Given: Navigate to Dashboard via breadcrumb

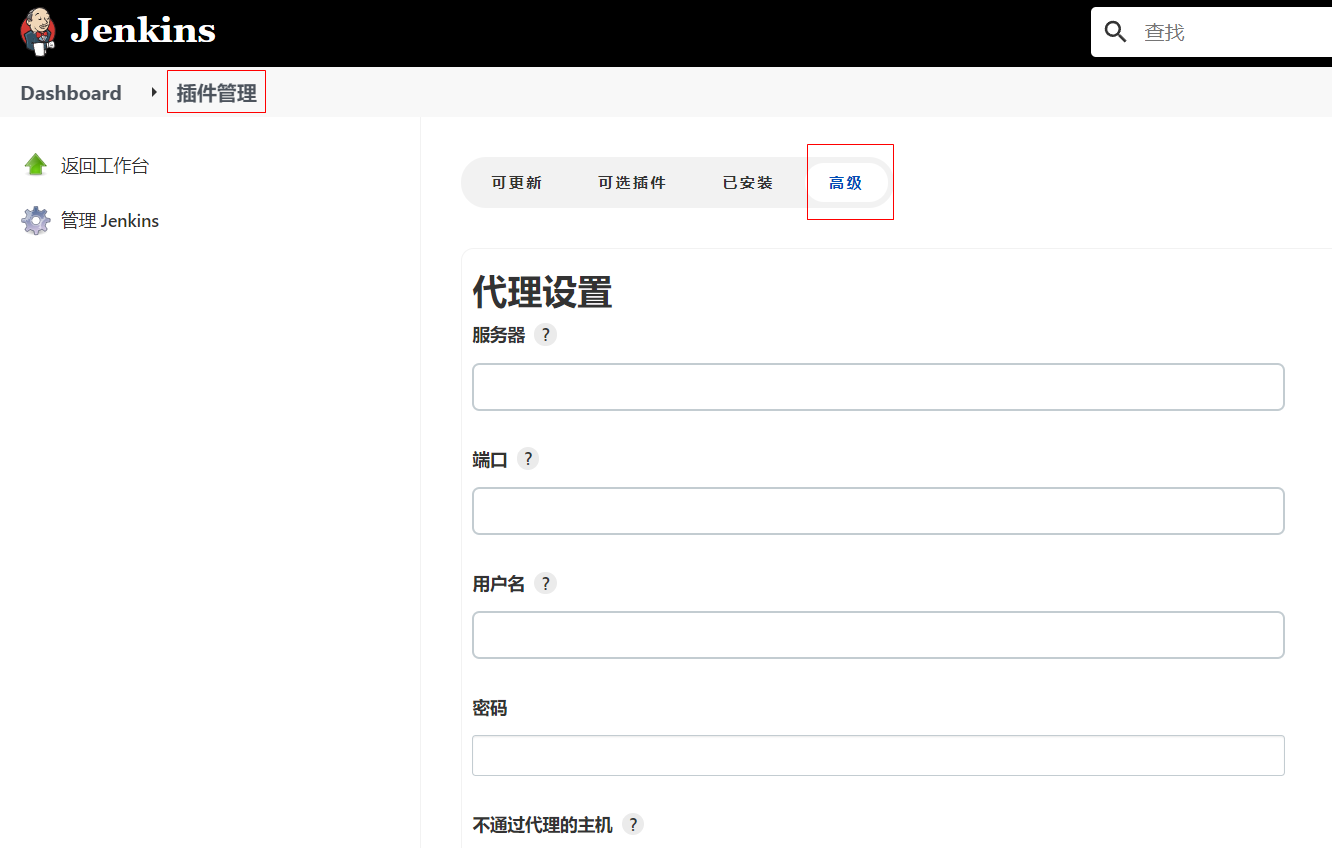Looking at the screenshot, I should [70, 92].
